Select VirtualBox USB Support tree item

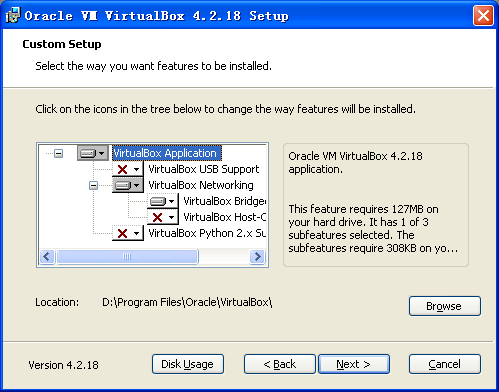204,169
